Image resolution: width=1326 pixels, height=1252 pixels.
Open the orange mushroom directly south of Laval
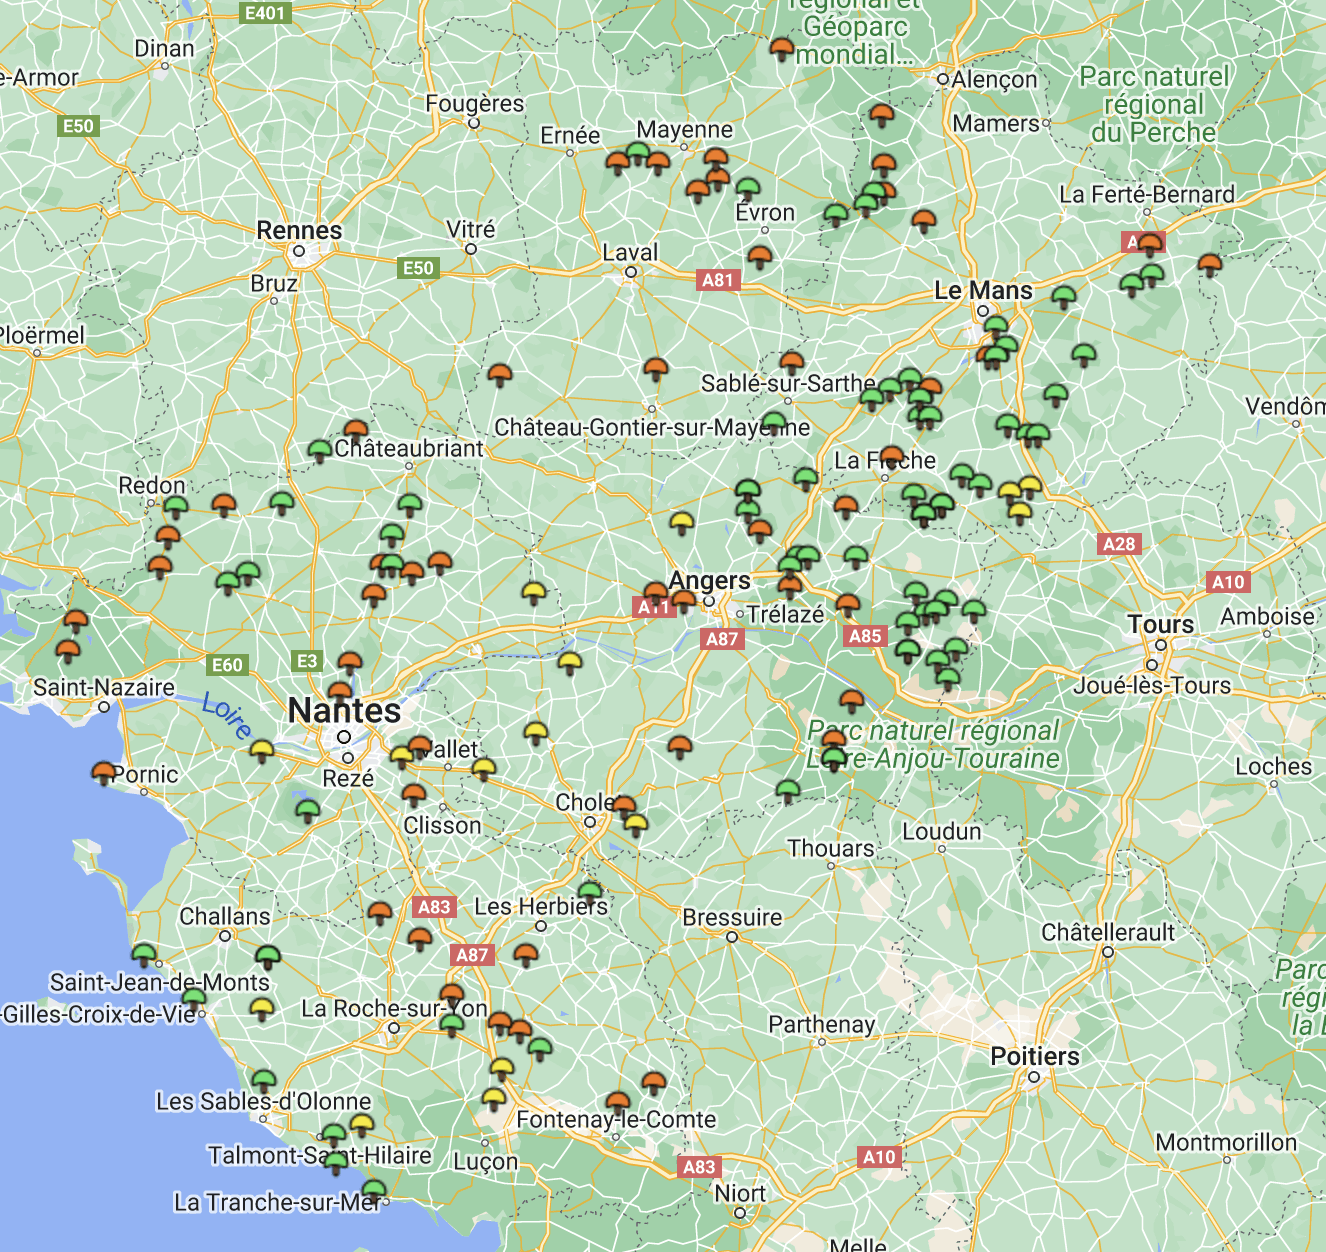pos(655,369)
